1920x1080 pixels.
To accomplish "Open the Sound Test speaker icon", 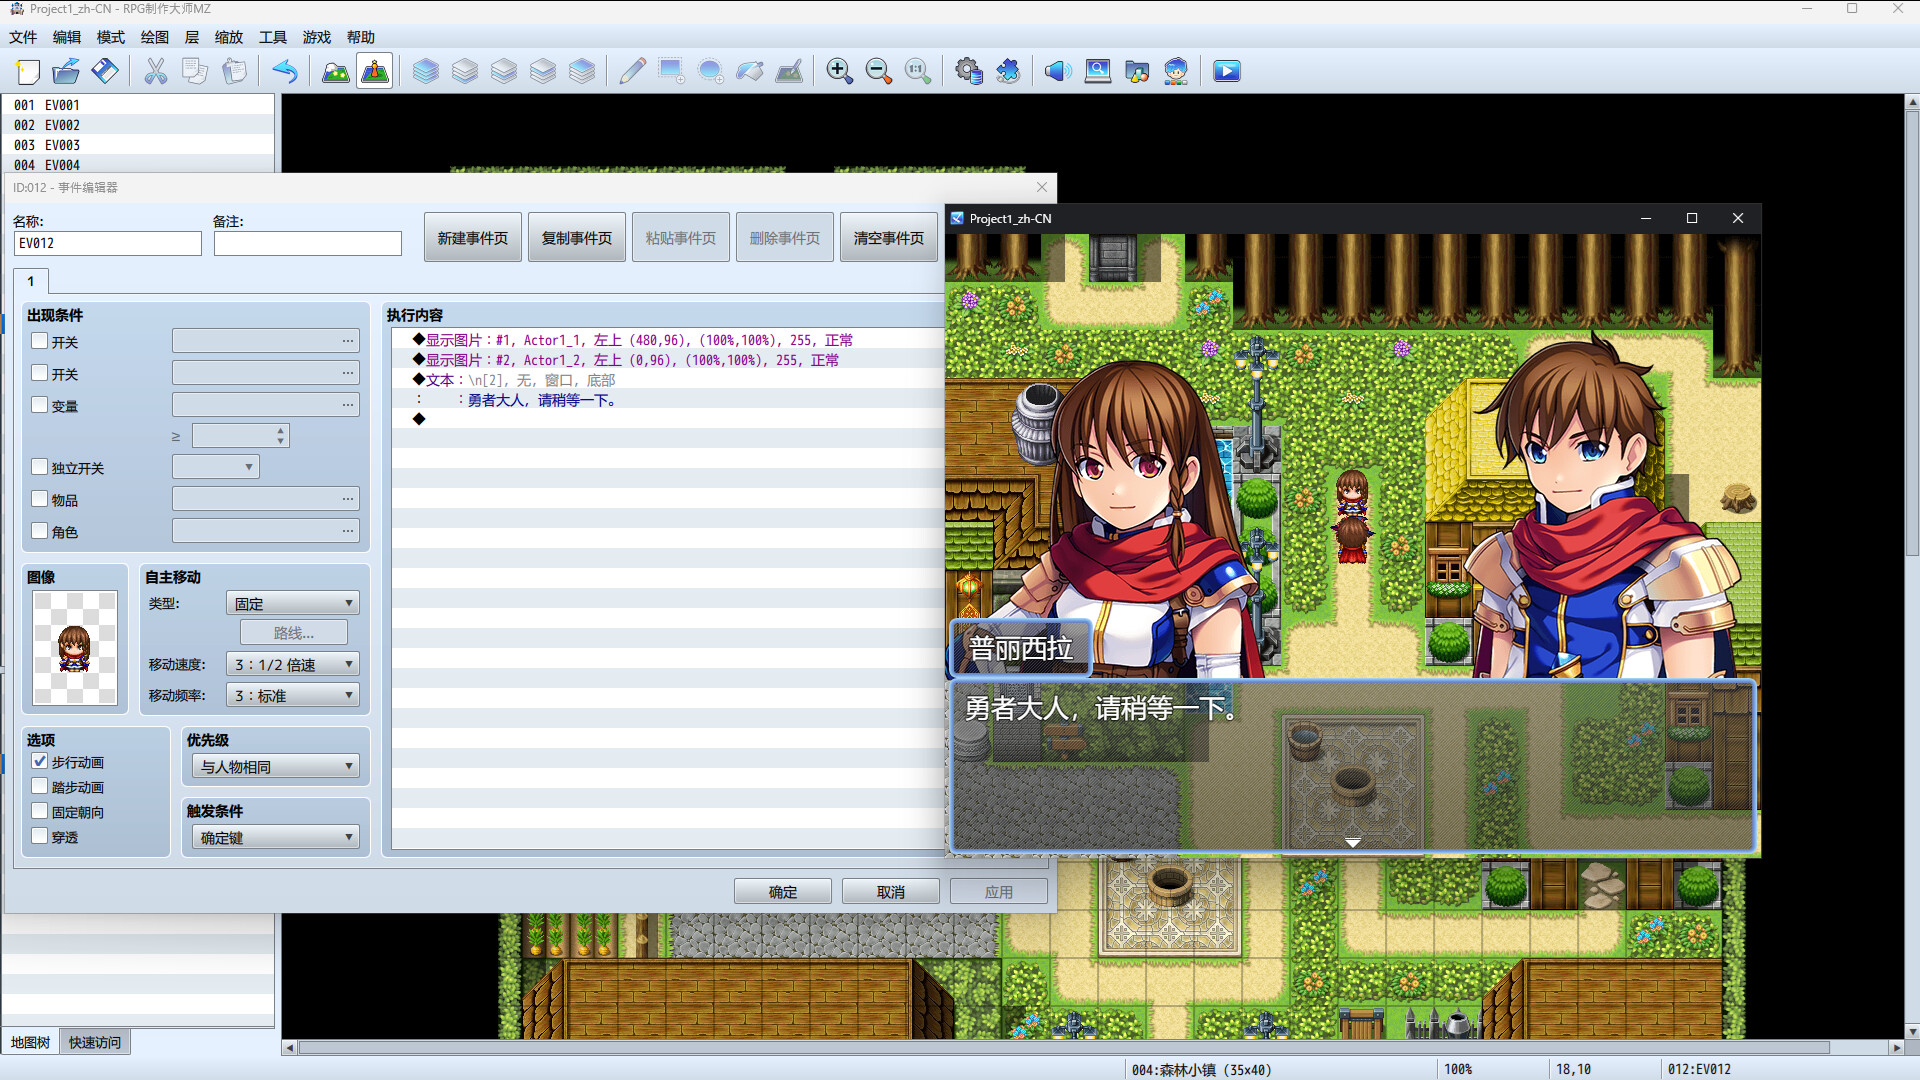I will pyautogui.click(x=1058, y=71).
